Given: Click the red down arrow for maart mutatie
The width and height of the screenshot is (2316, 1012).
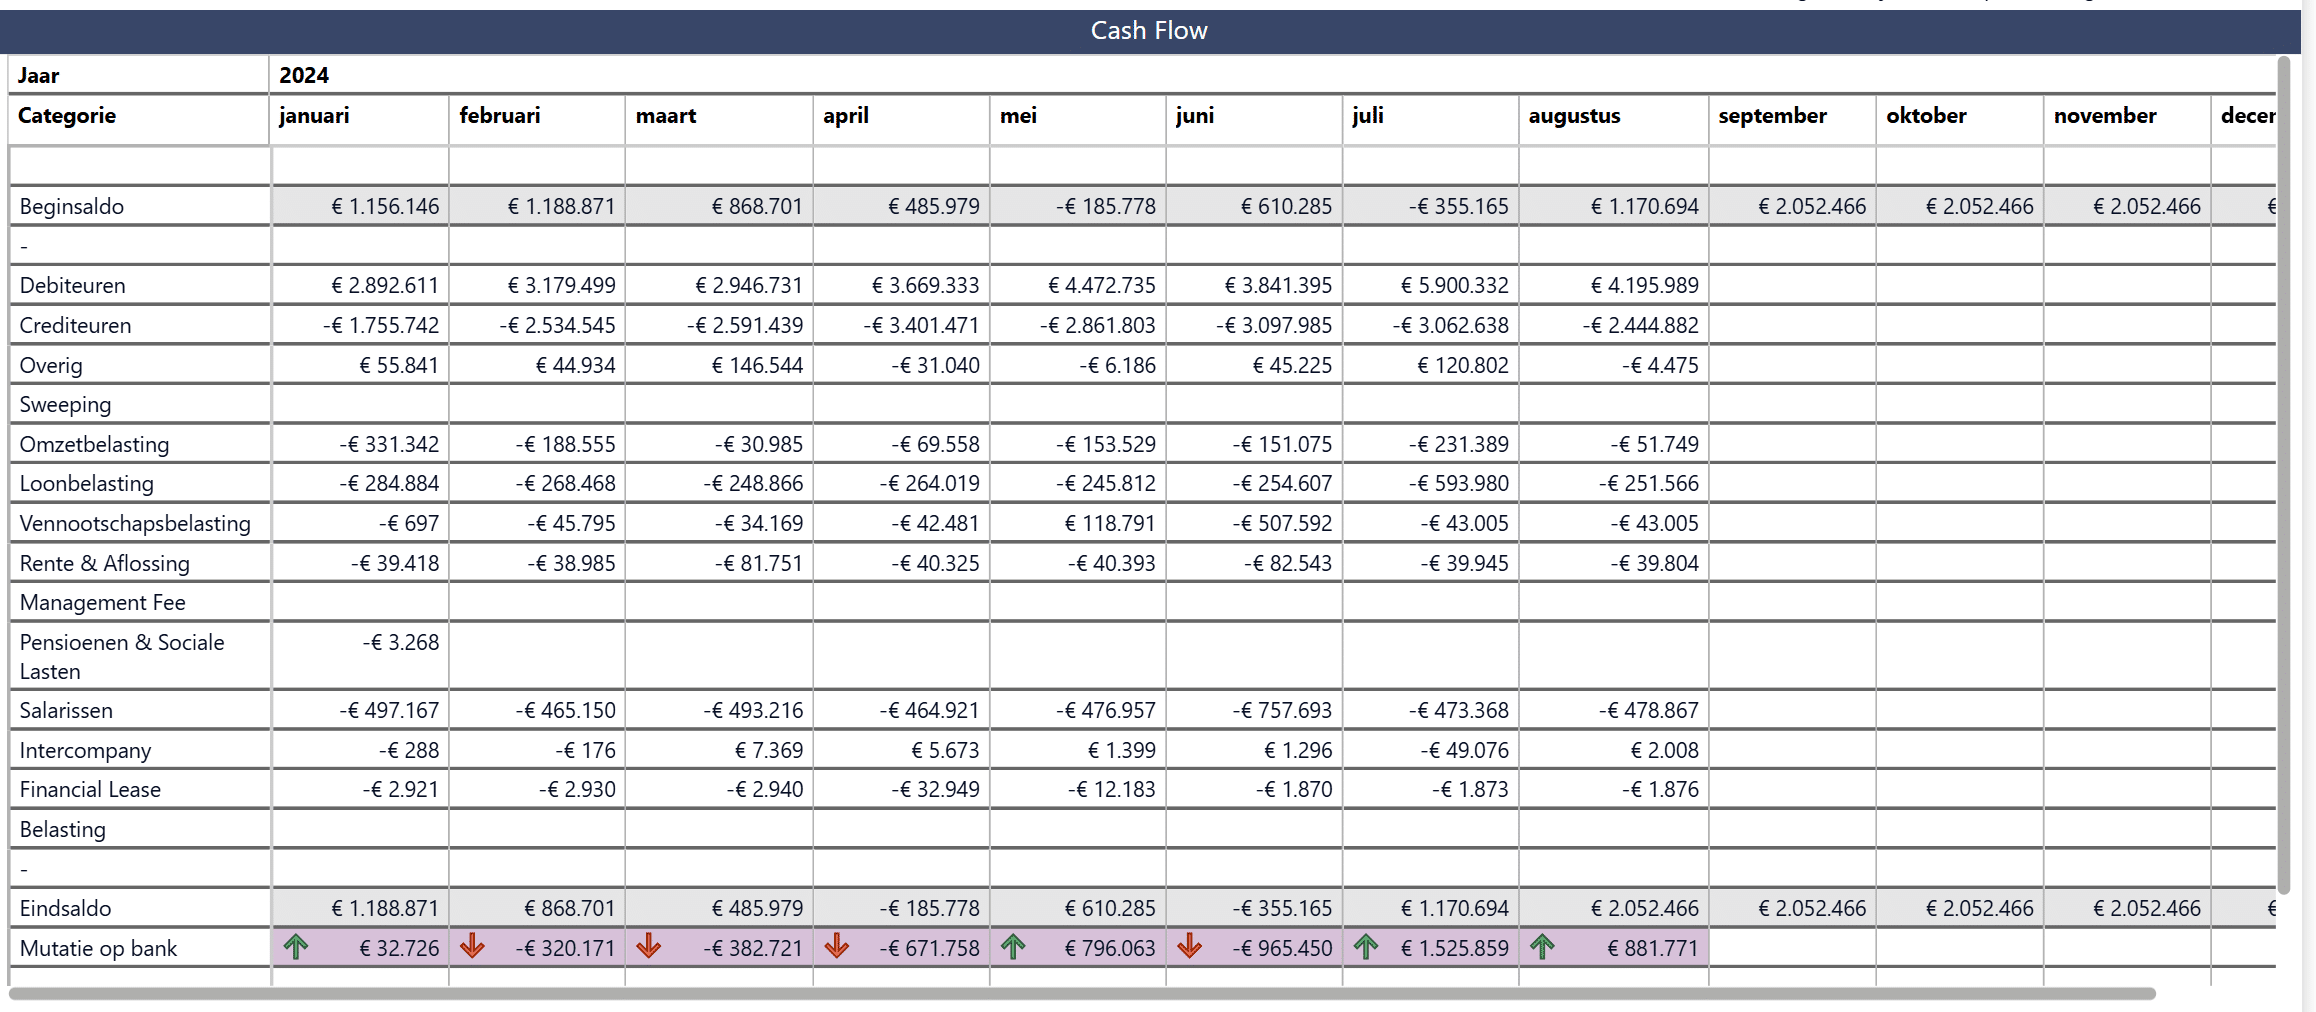Looking at the screenshot, I should click(x=650, y=947).
